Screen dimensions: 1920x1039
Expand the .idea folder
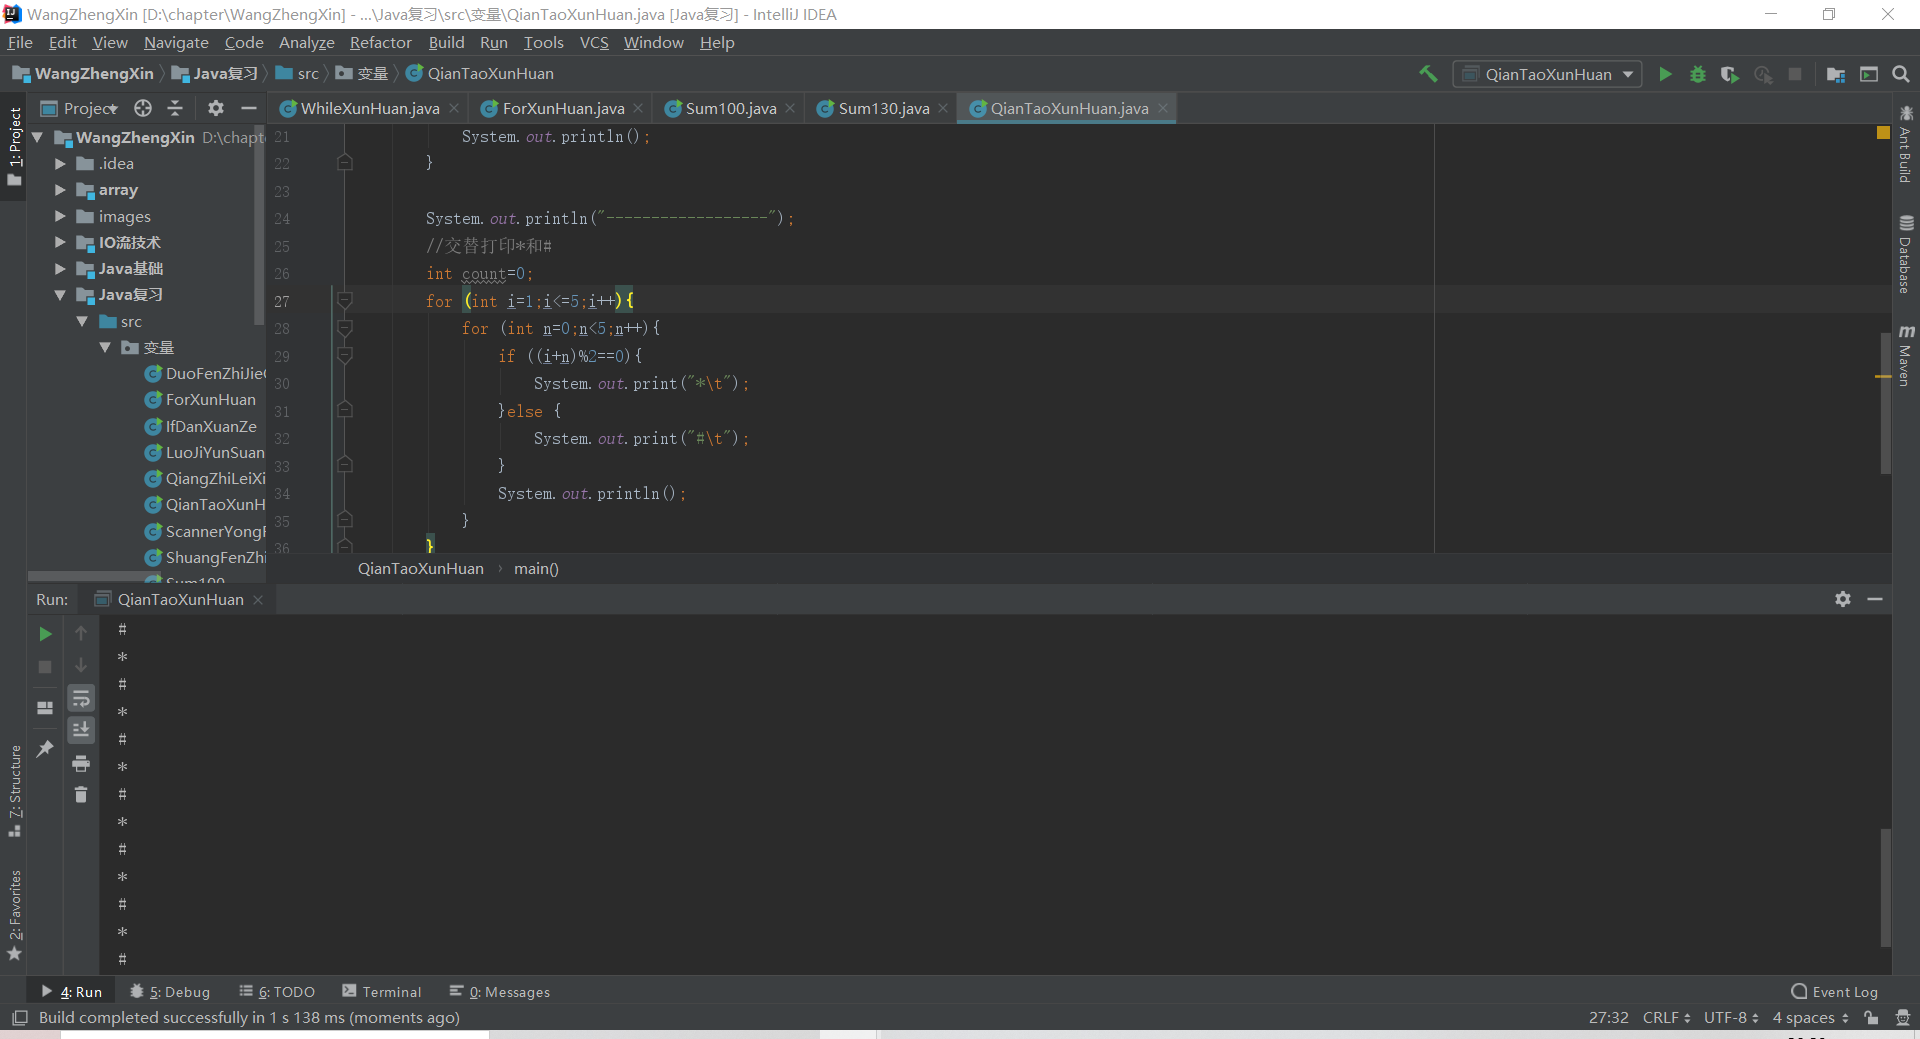(x=60, y=163)
